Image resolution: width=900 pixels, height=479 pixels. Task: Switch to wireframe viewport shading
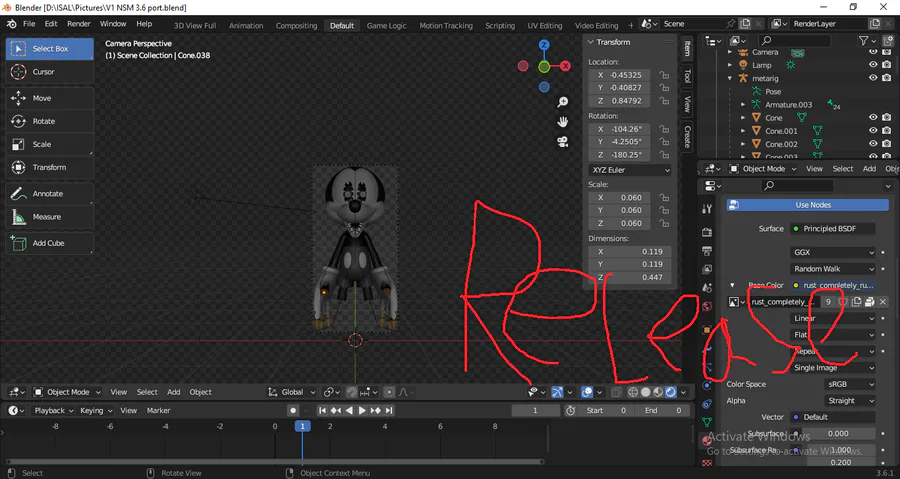pyautogui.click(x=633, y=392)
